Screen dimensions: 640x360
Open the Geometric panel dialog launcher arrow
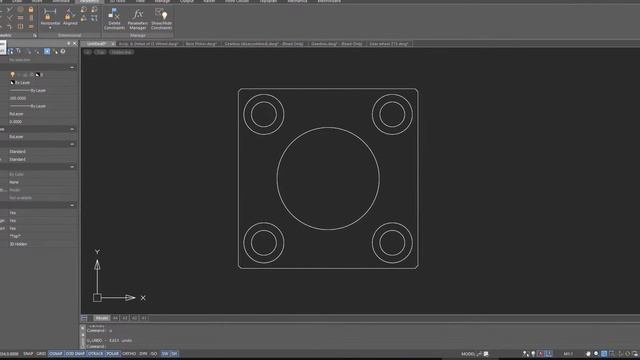[x=35, y=36]
